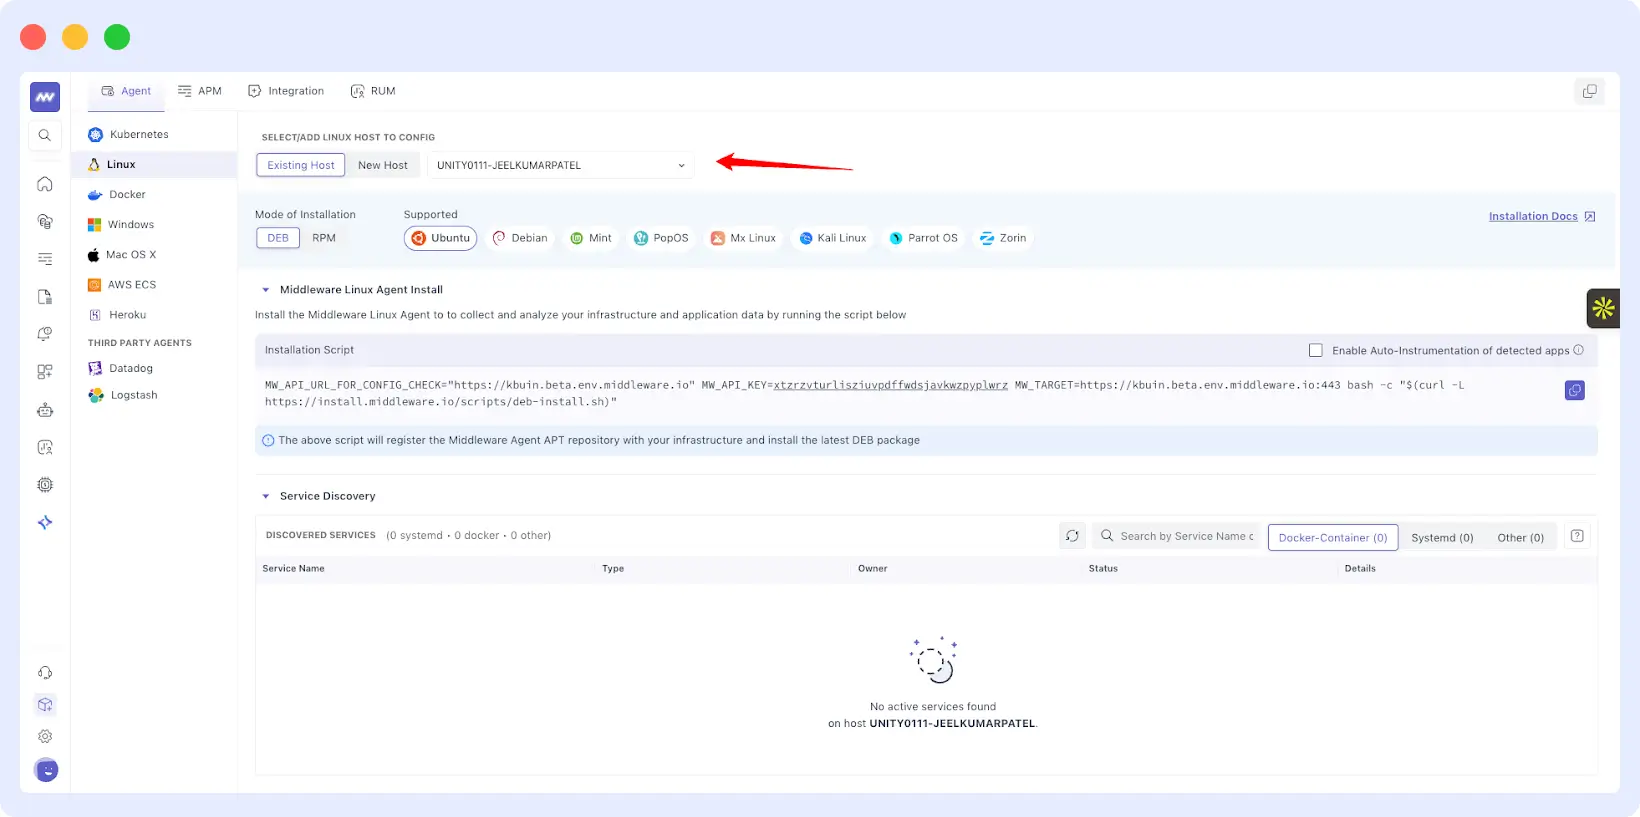Click the Search by Service Name field
Screen dimensions: 1640x817
[x=1185, y=537]
